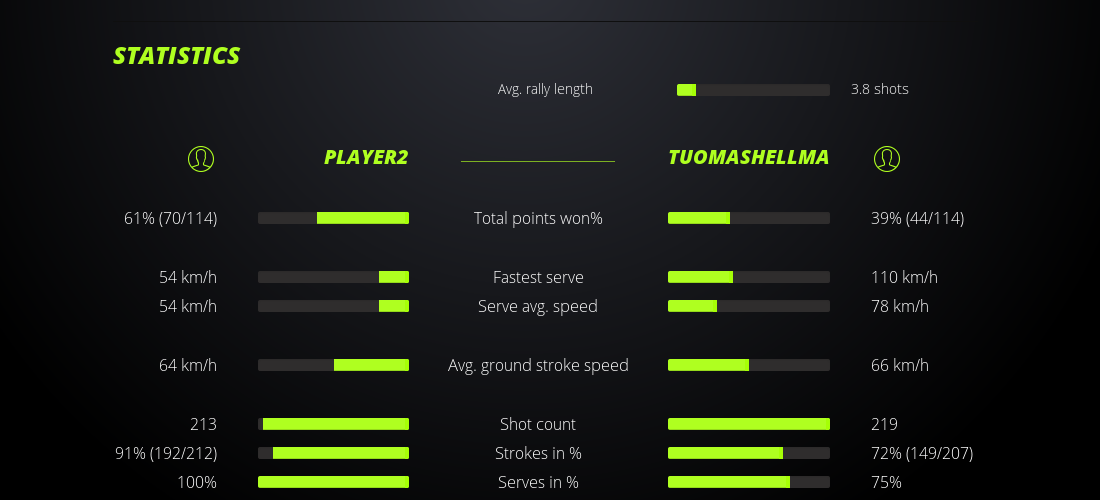This screenshot has width=1100, height=500.
Task: Click TUOMASHELLMA's Serves in % bar
Action: (749, 482)
